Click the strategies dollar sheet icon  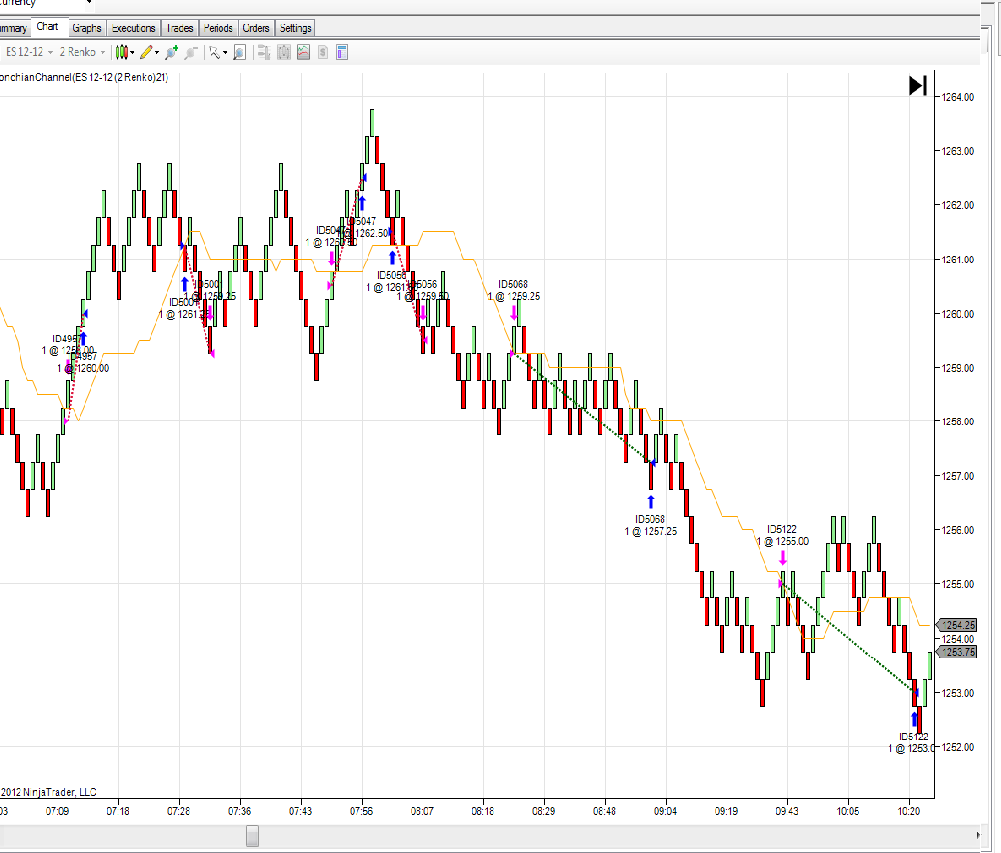(322, 52)
